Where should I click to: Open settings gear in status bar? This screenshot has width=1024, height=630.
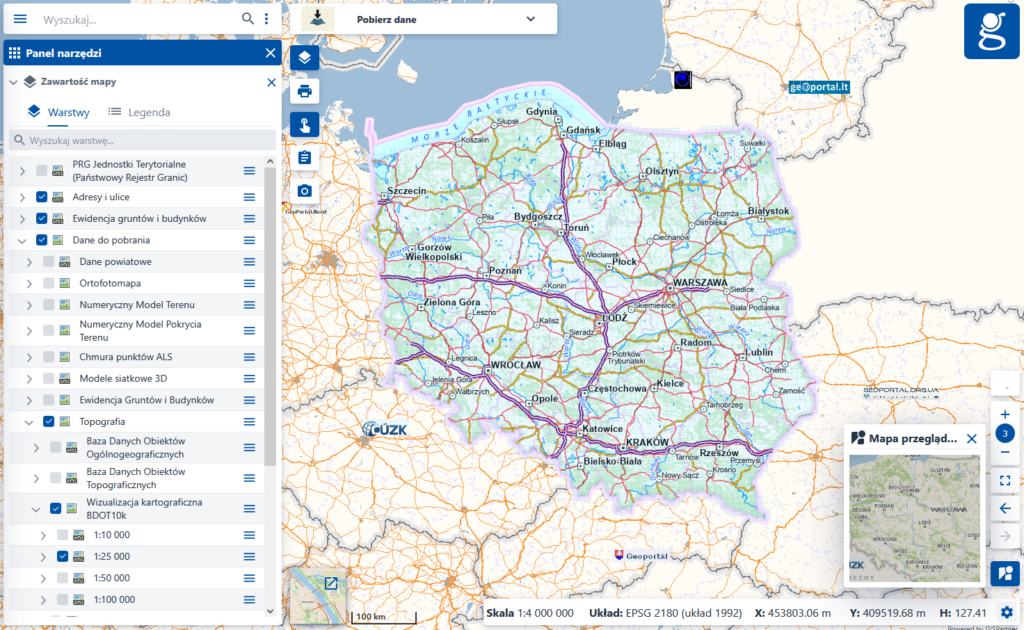pyautogui.click(x=1006, y=612)
